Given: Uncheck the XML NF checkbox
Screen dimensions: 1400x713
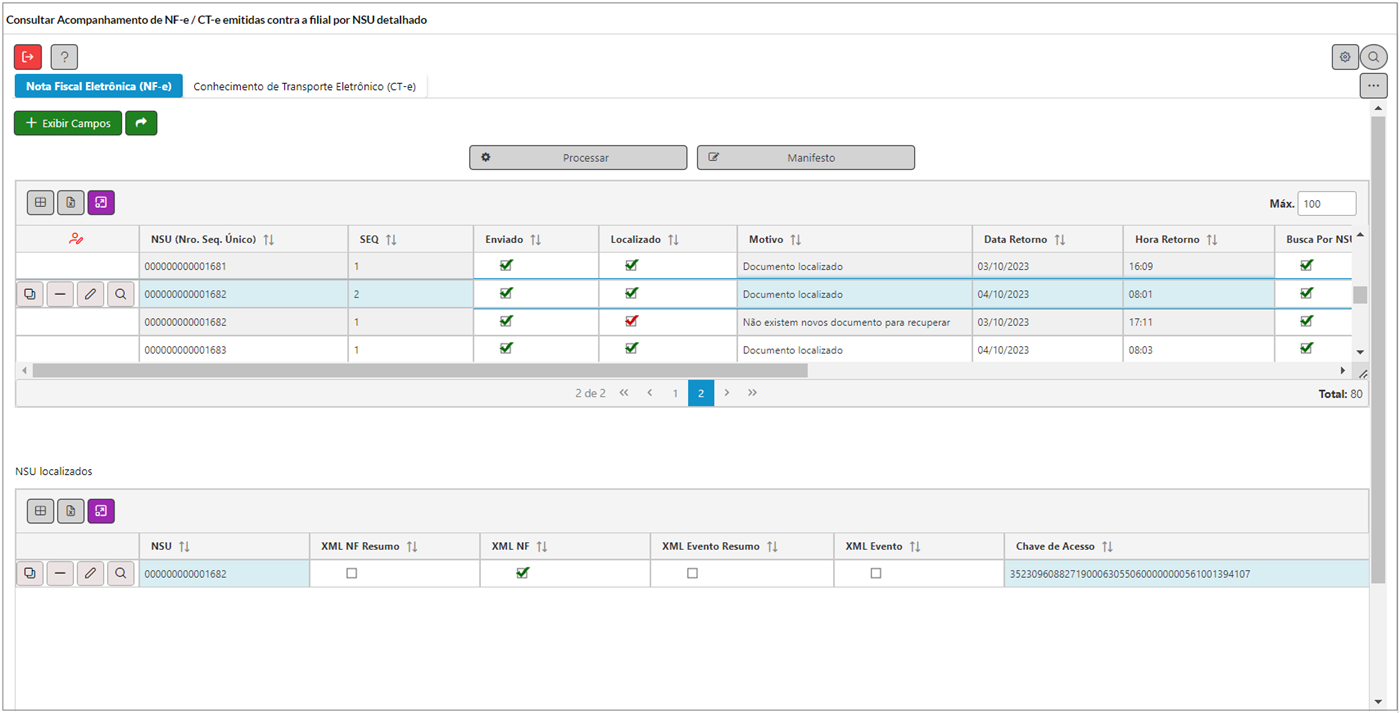Looking at the screenshot, I should pyautogui.click(x=522, y=573).
